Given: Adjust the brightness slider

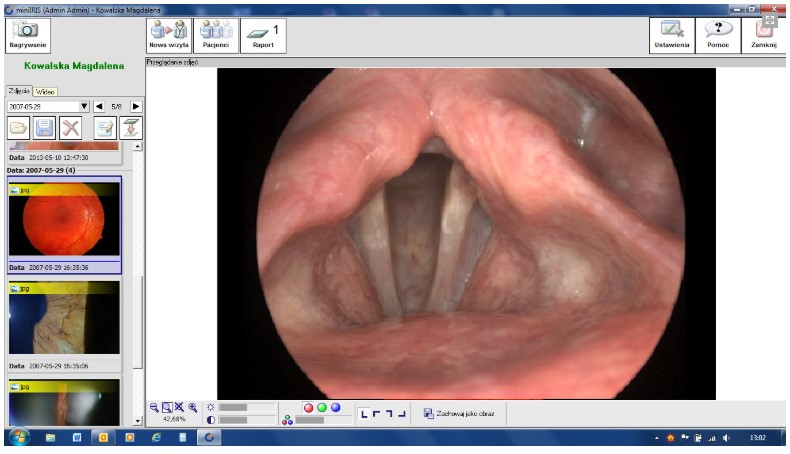Looking at the screenshot, I should point(246,407).
